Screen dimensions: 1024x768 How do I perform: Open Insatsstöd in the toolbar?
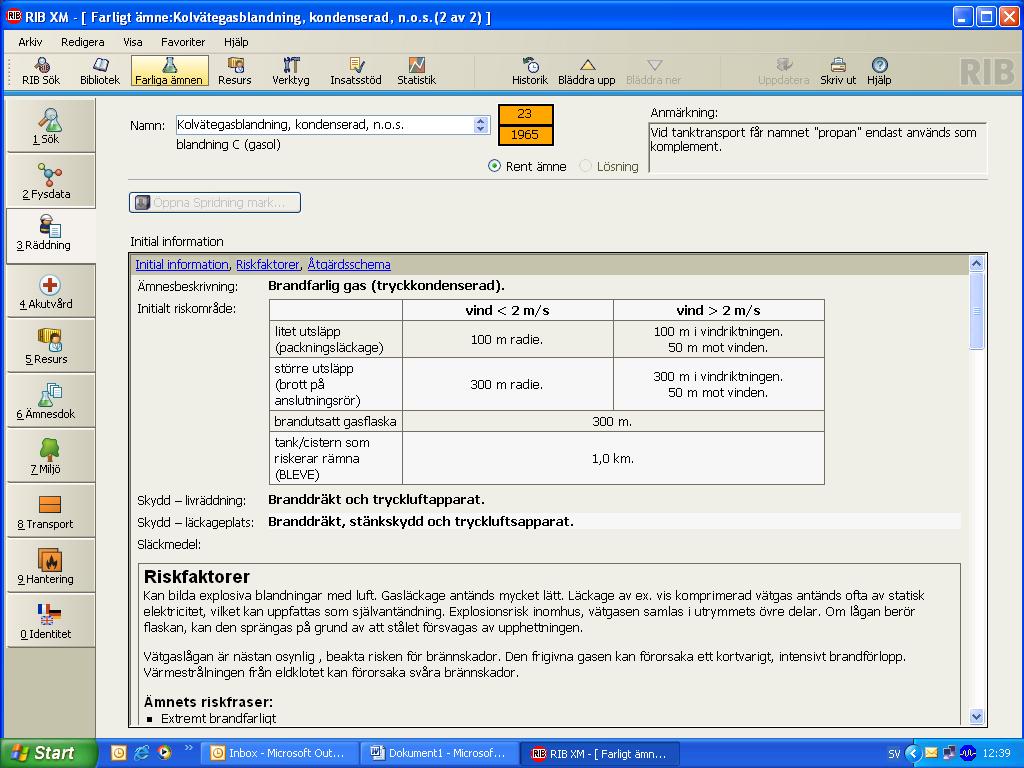(x=355, y=71)
